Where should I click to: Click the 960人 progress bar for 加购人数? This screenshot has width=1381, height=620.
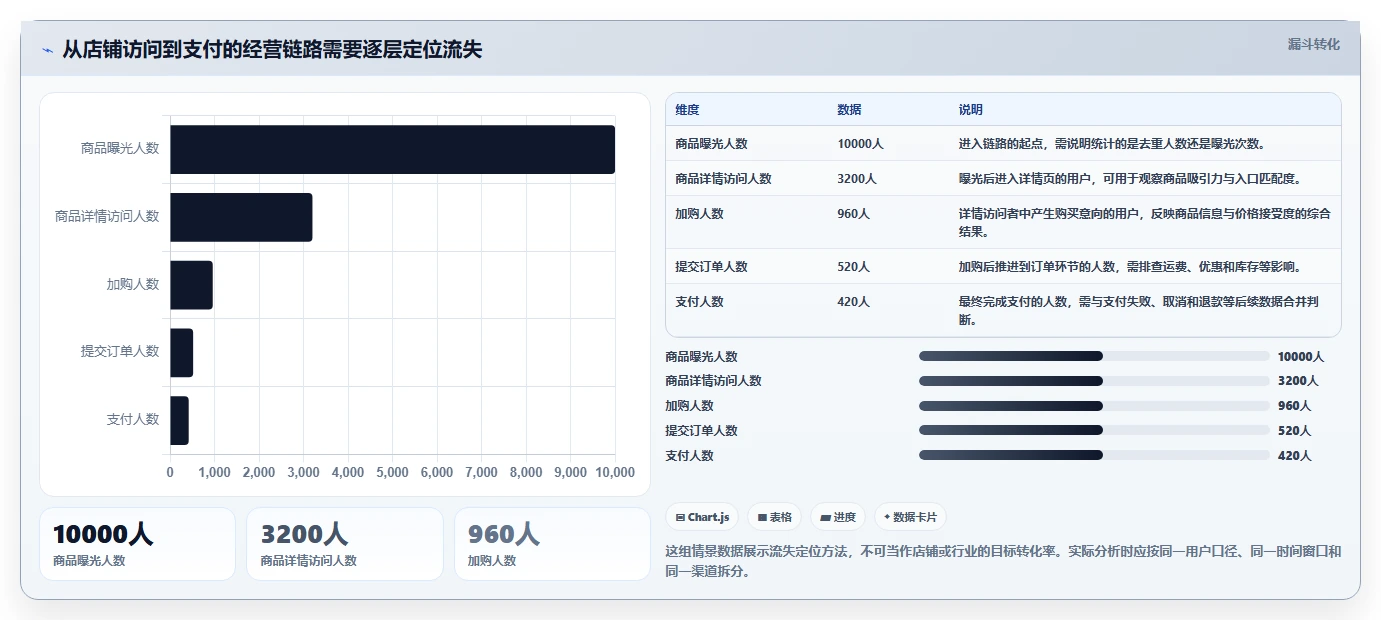point(1094,406)
